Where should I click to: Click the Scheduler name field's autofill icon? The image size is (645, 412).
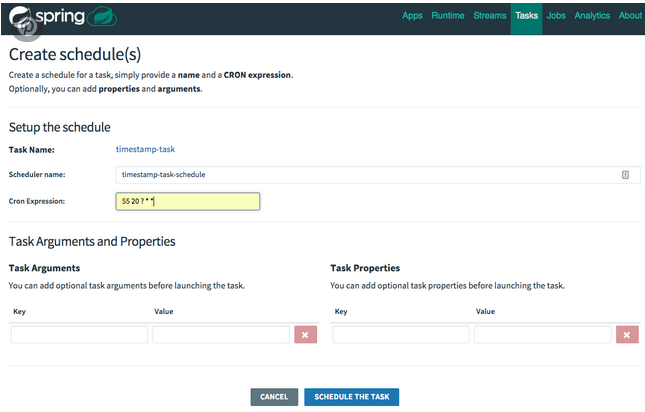(x=625, y=174)
